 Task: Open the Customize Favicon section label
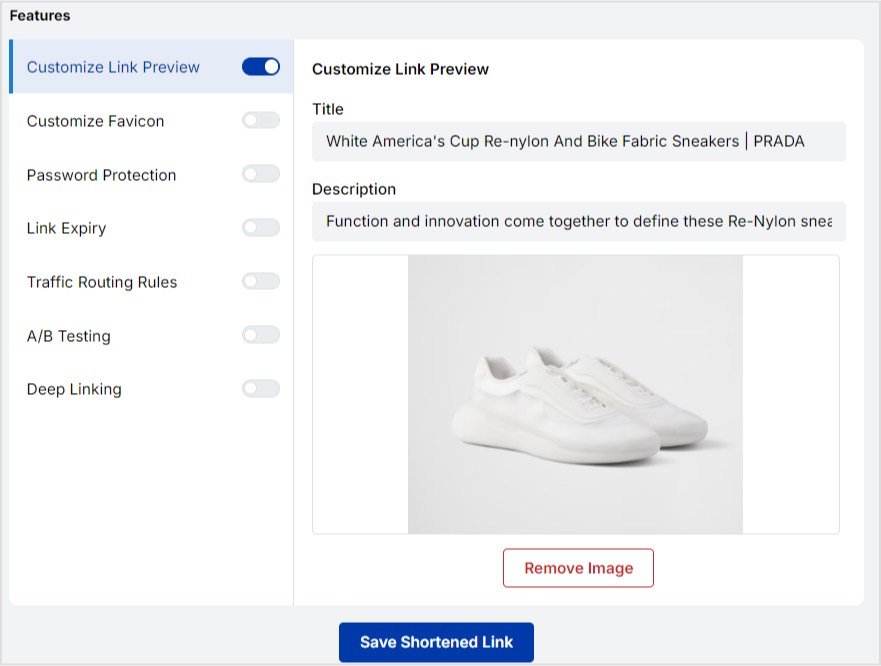click(x=95, y=121)
